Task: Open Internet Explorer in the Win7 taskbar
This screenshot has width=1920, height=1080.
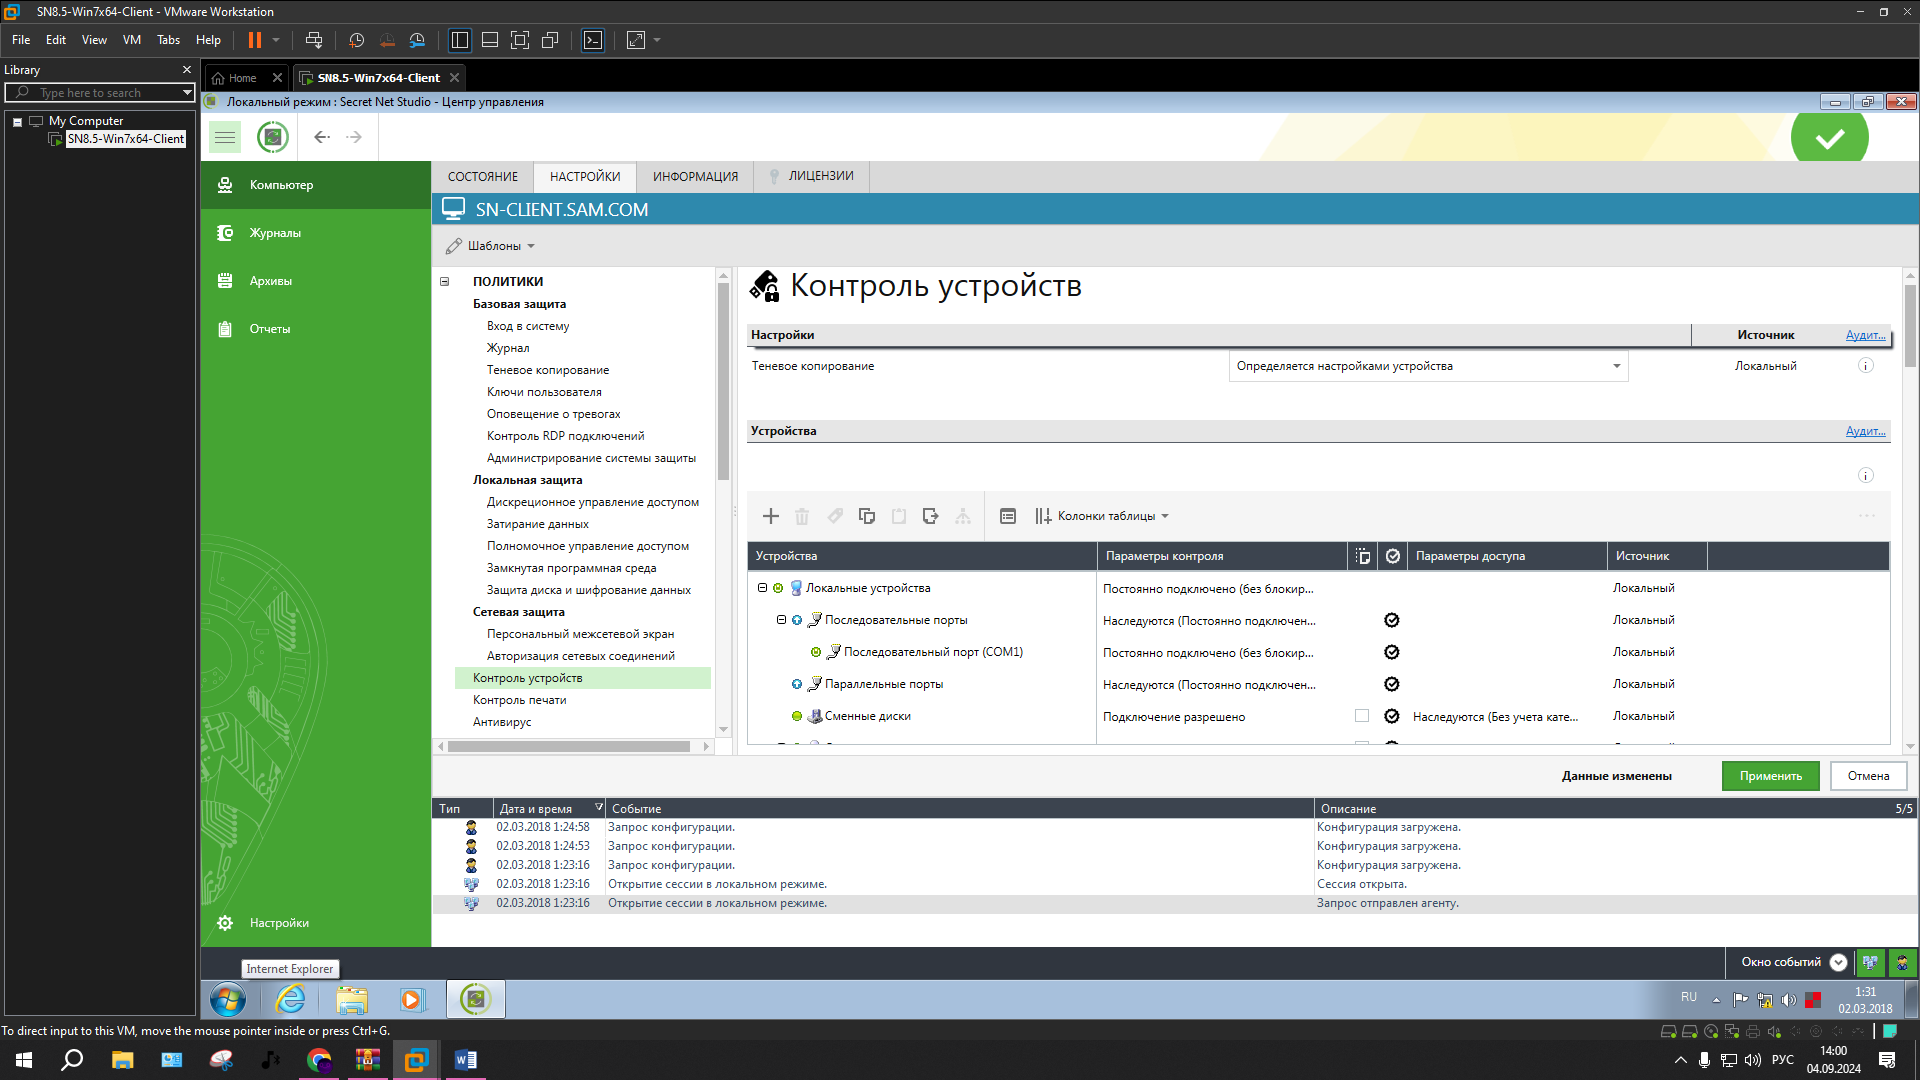Action: (x=291, y=999)
